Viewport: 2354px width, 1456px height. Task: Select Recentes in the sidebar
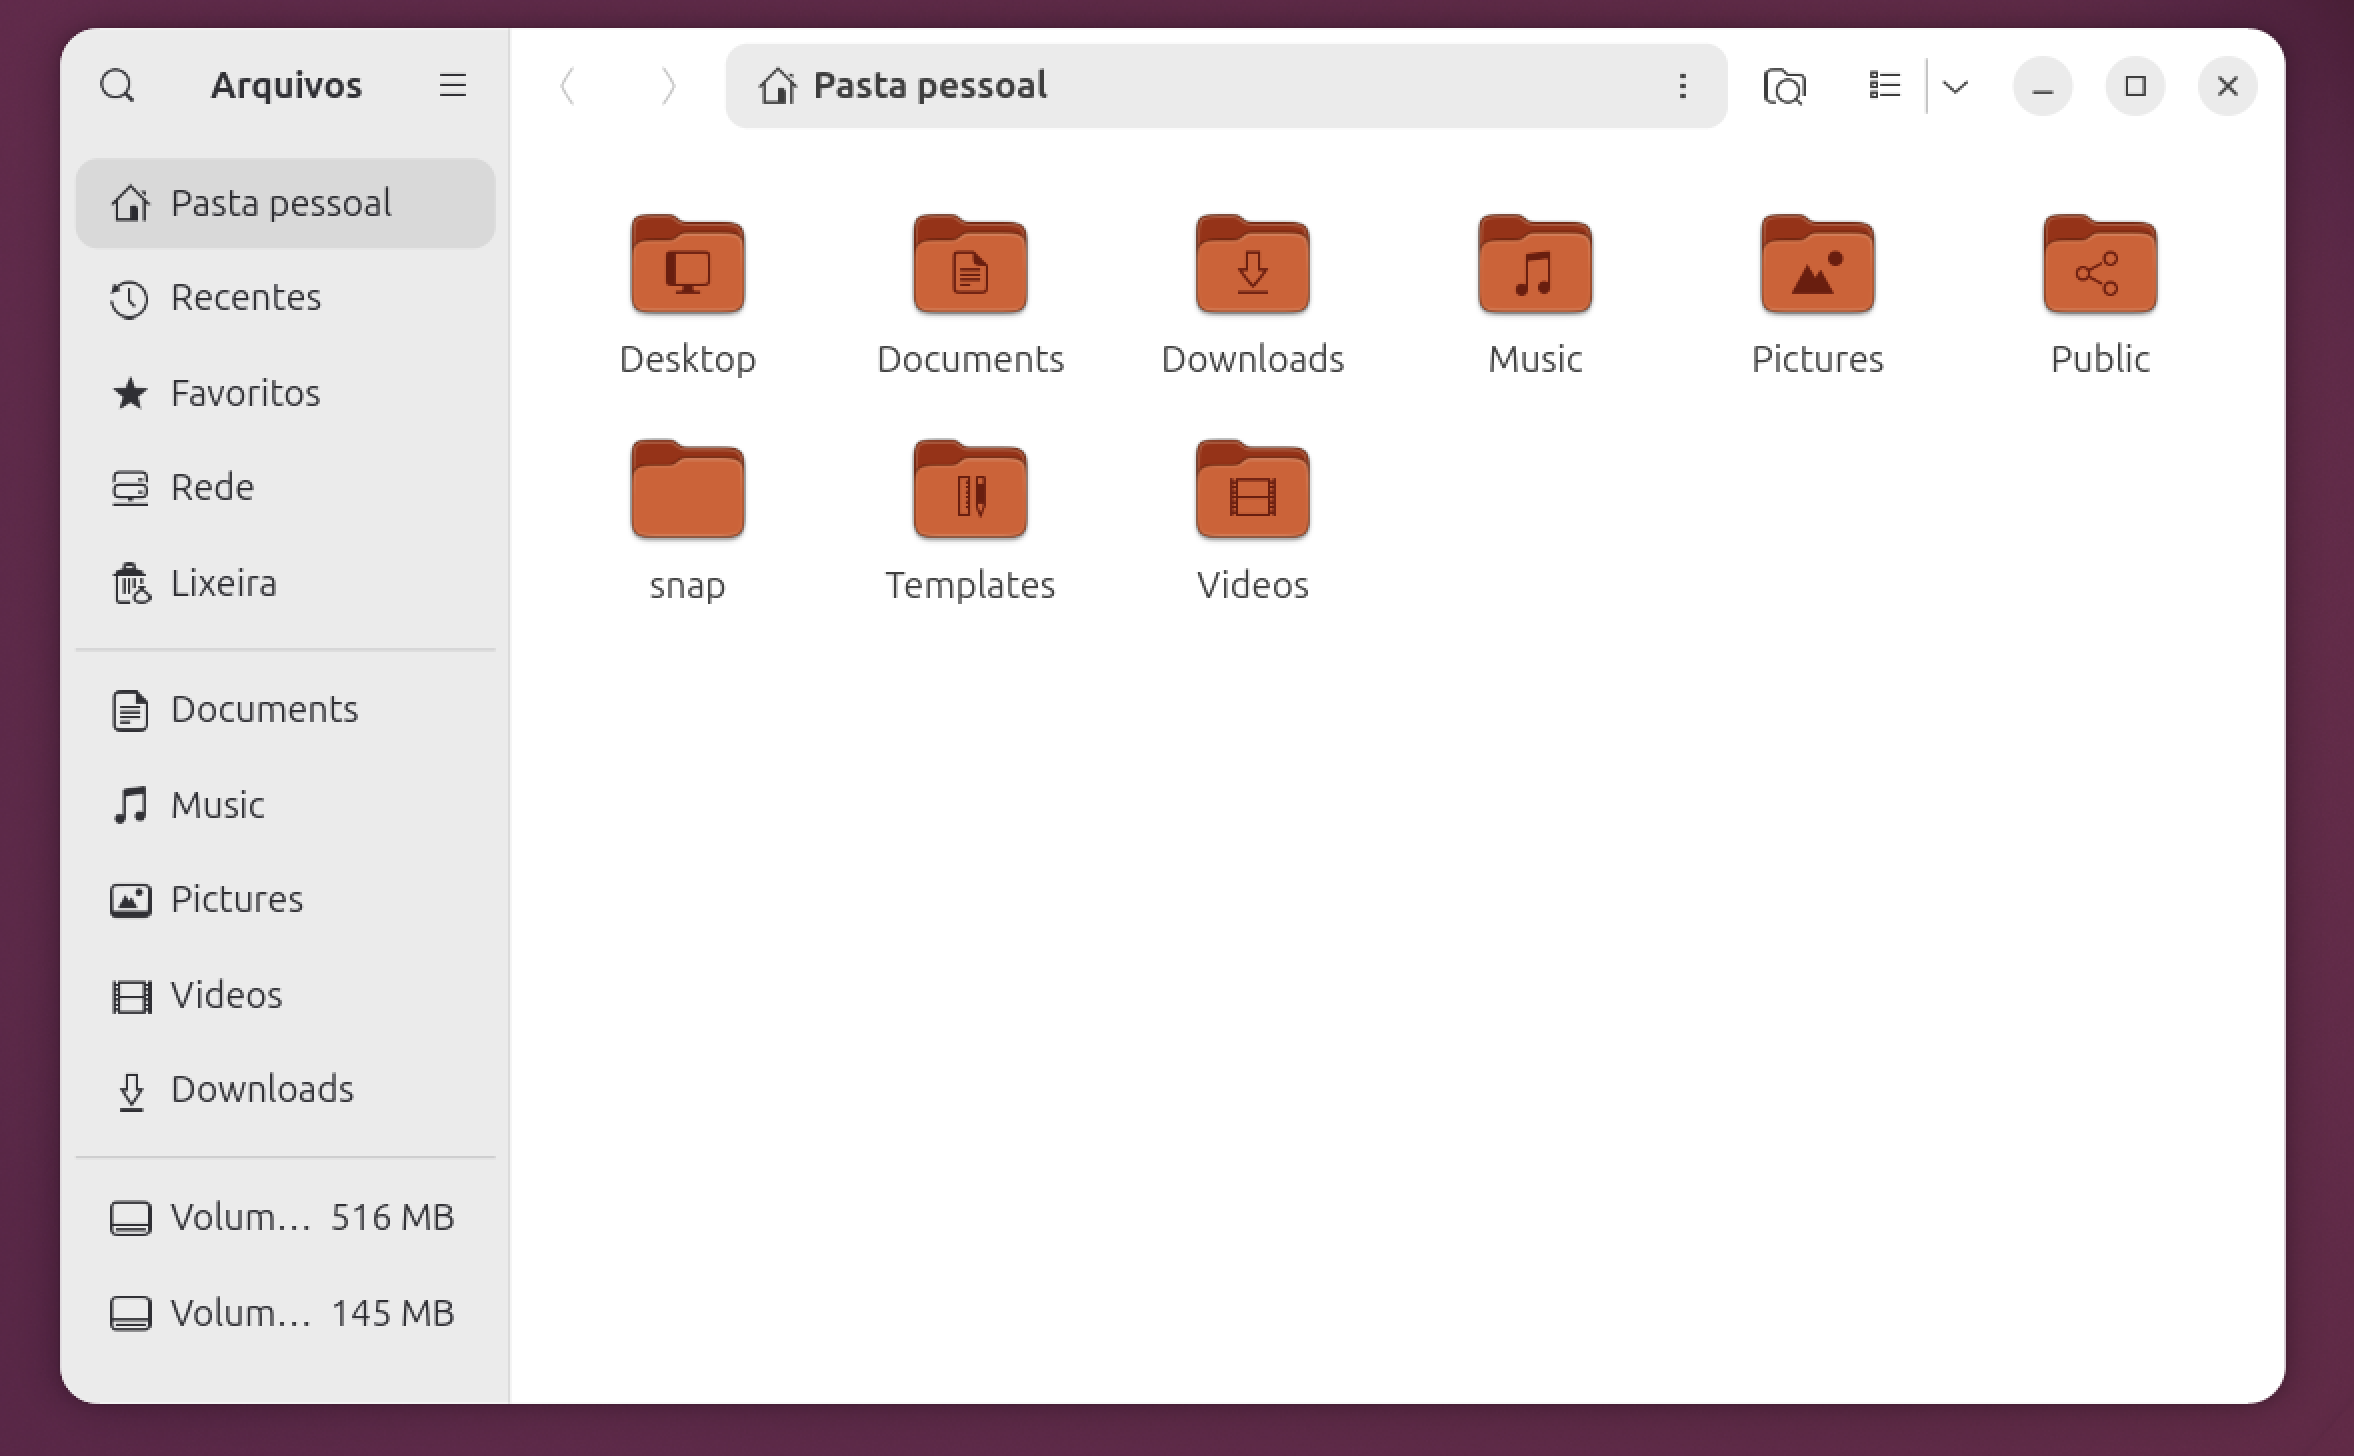286,298
